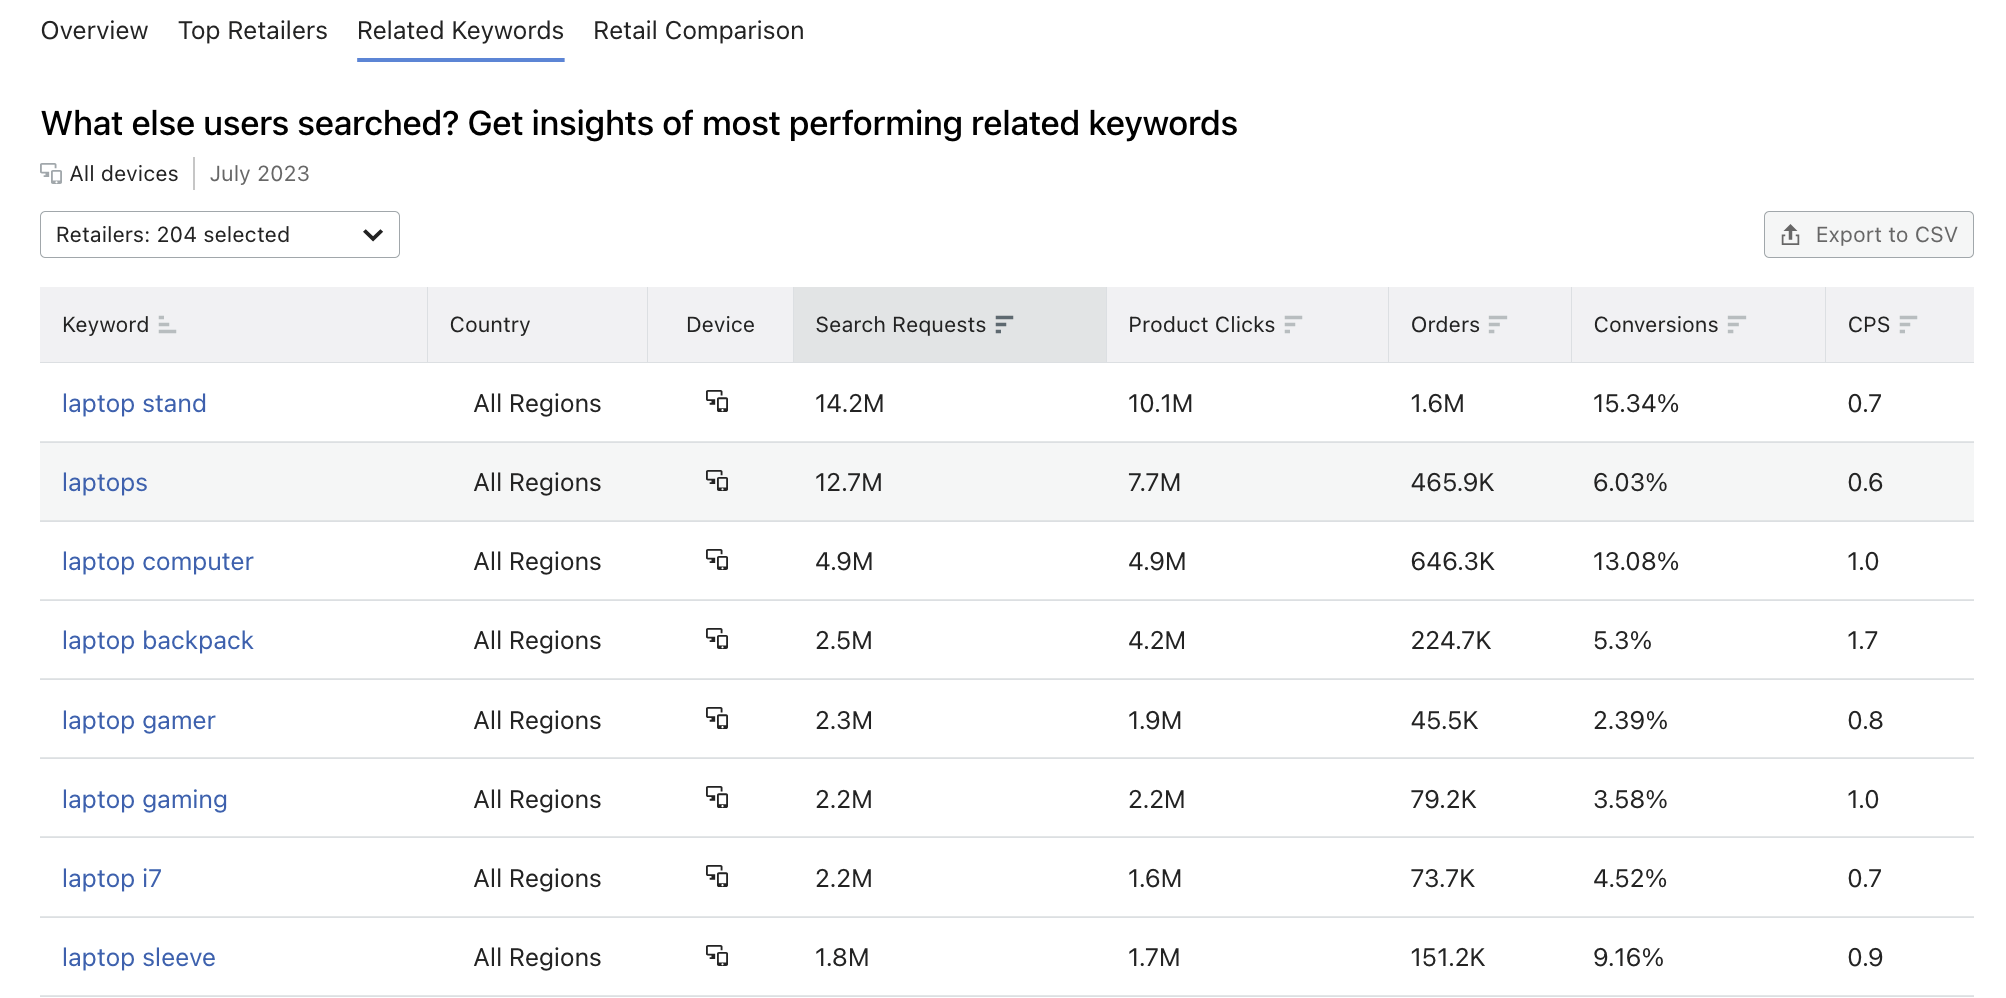Viewport: 2006px width, 998px height.
Task: Click the July 2023 date selector
Action: click(258, 172)
